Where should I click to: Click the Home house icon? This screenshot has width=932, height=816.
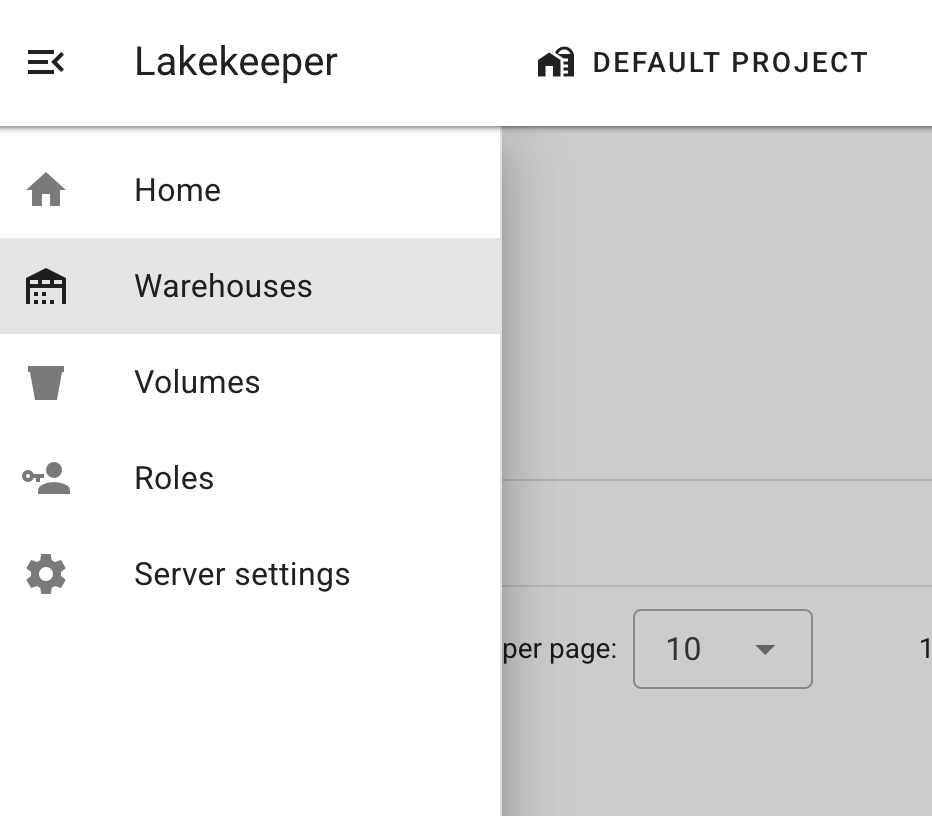46,190
